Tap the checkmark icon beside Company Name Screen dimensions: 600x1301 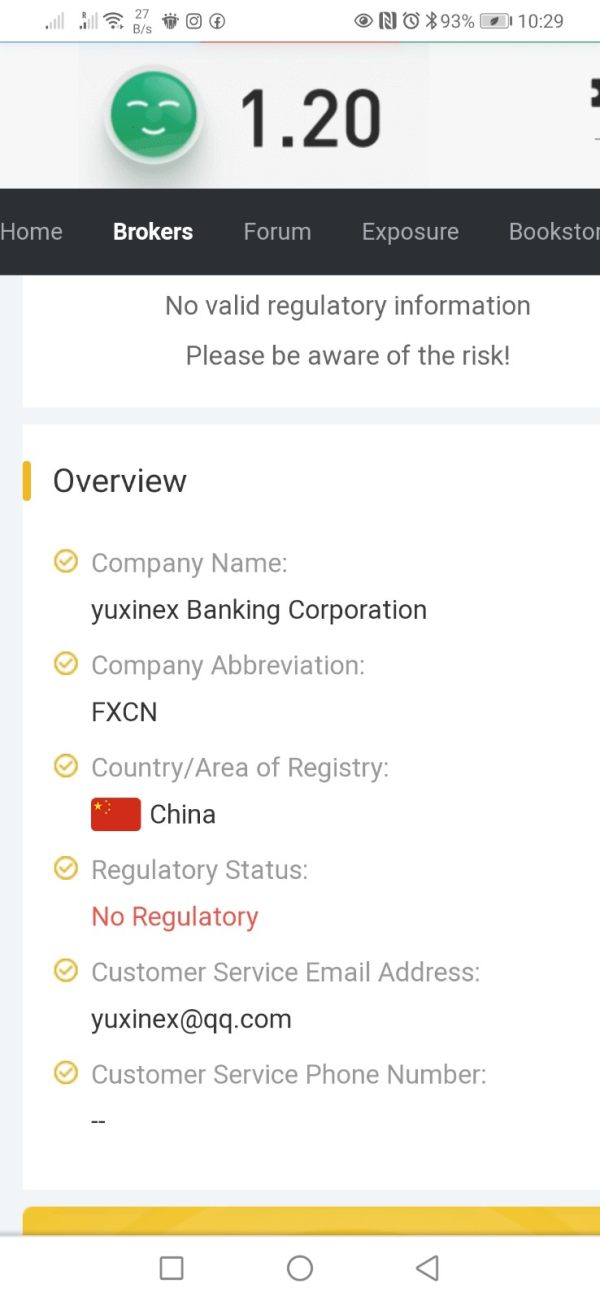65,562
